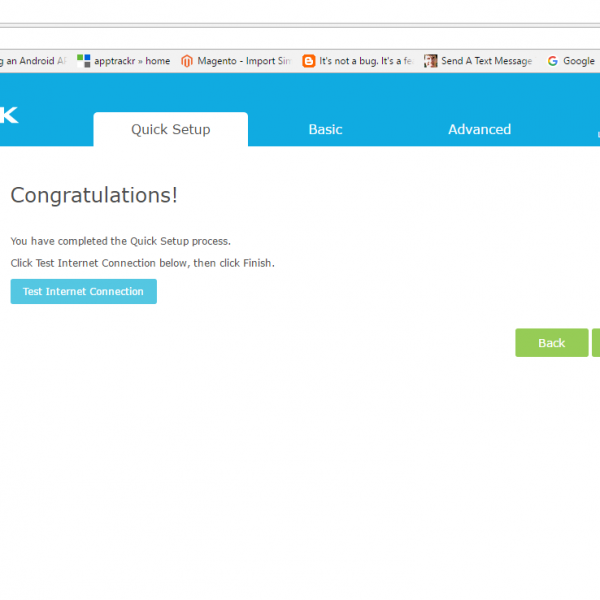
Task: Click the orange Blogger bookmark icon
Action: pos(309,61)
